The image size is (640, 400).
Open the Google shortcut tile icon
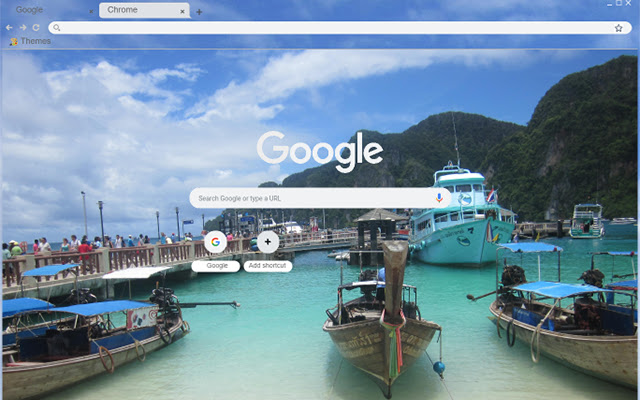(216, 242)
